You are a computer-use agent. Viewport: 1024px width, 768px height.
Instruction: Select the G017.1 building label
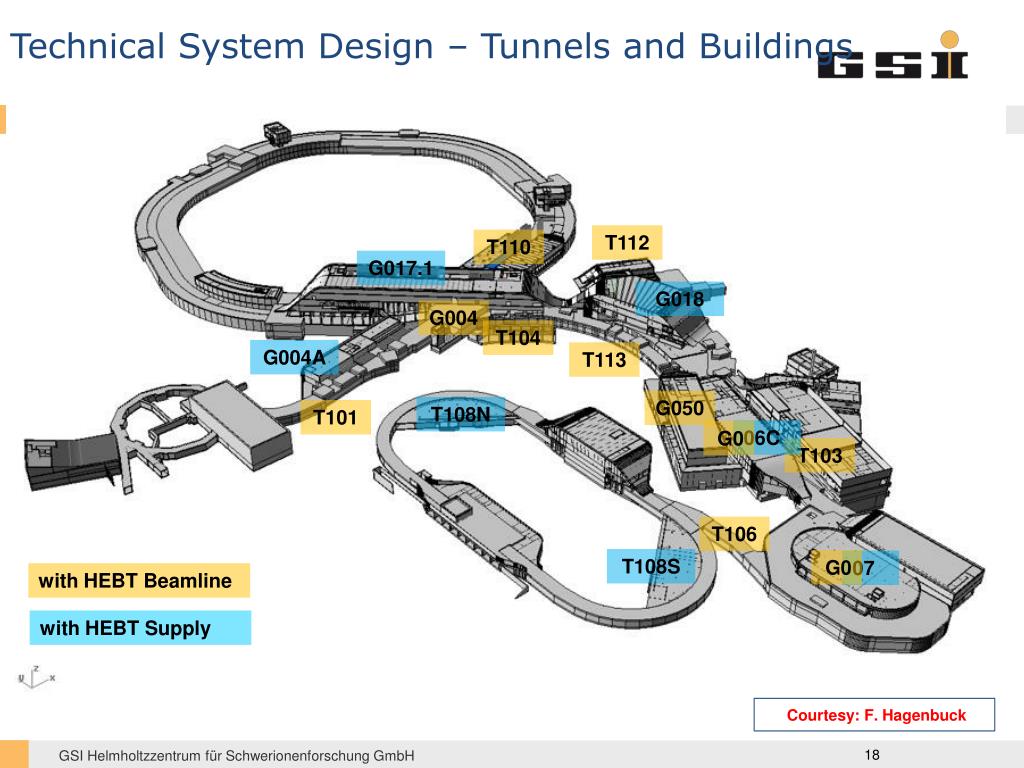point(401,268)
